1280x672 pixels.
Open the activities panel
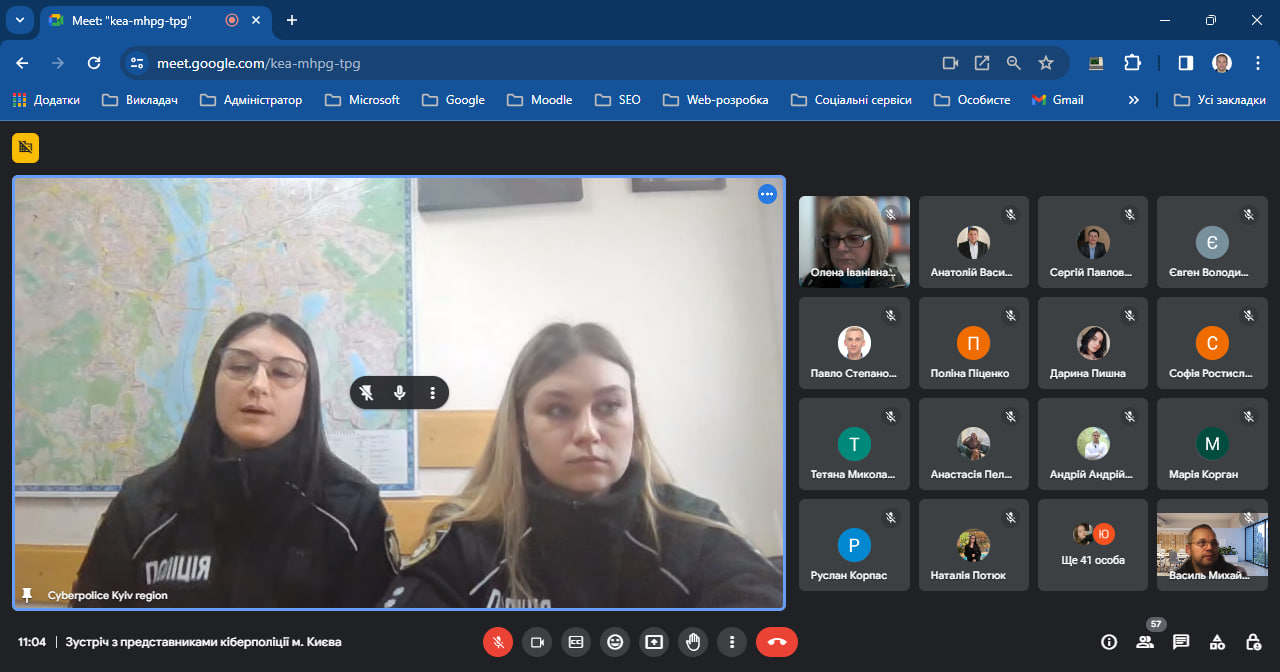(x=1217, y=642)
